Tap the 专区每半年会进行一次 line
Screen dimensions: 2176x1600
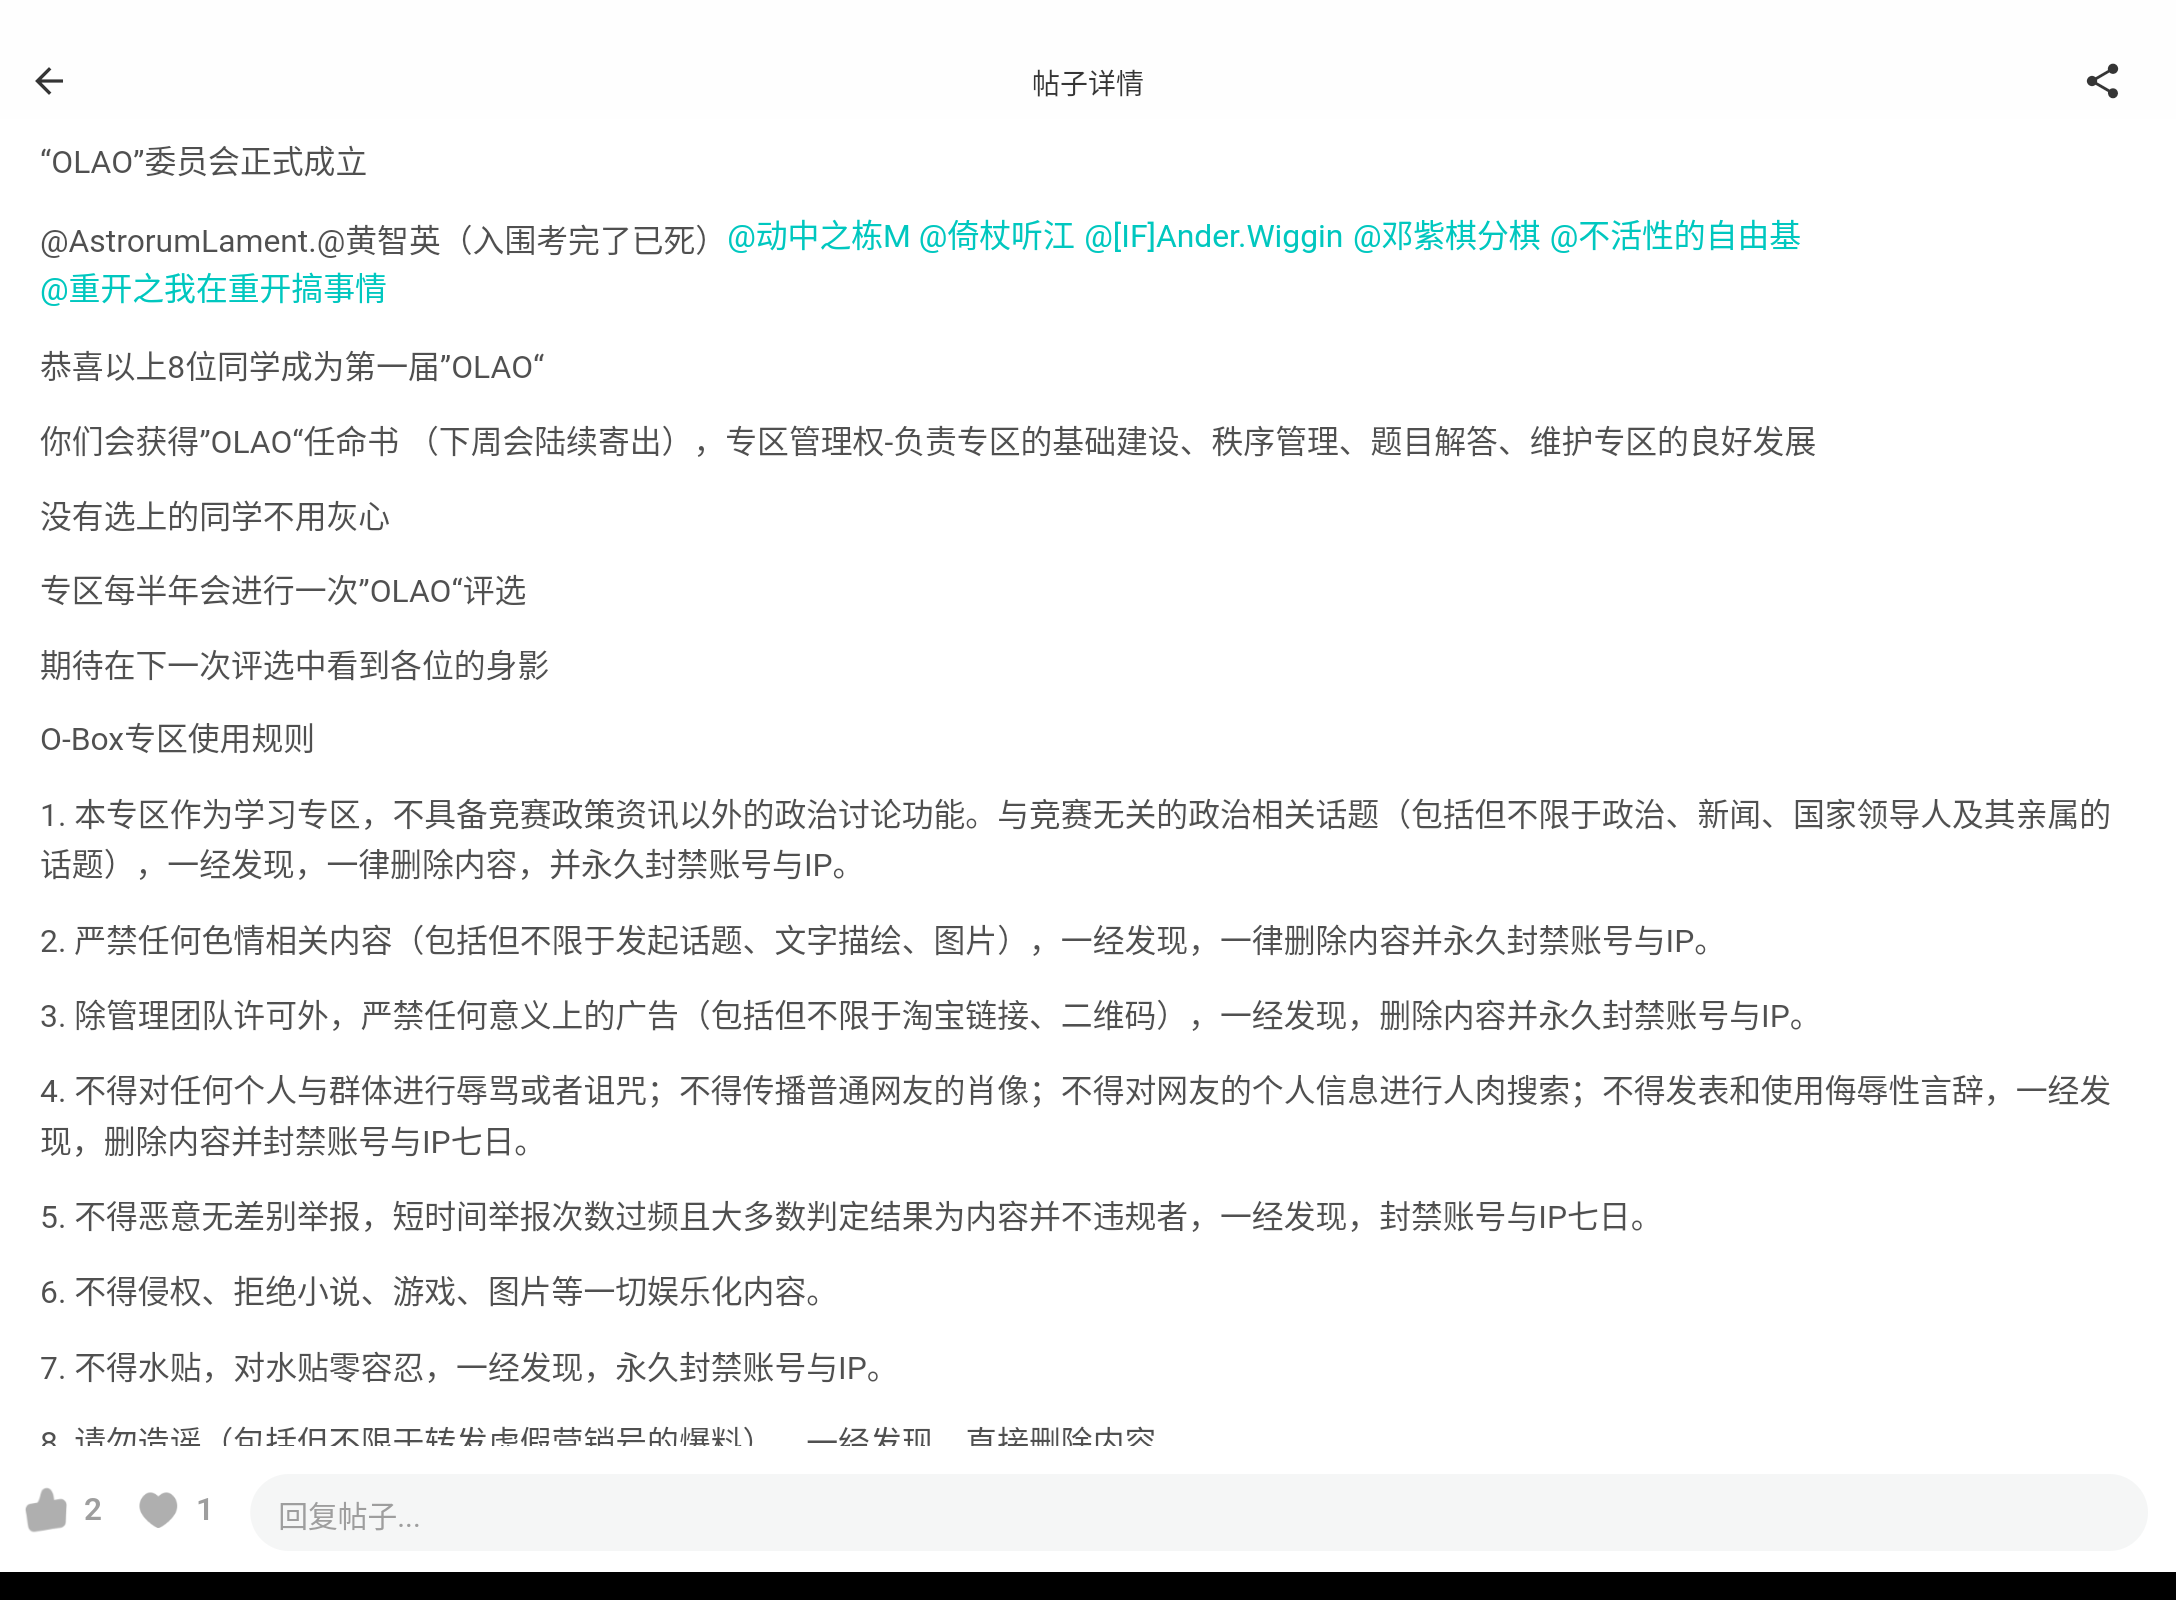[283, 591]
